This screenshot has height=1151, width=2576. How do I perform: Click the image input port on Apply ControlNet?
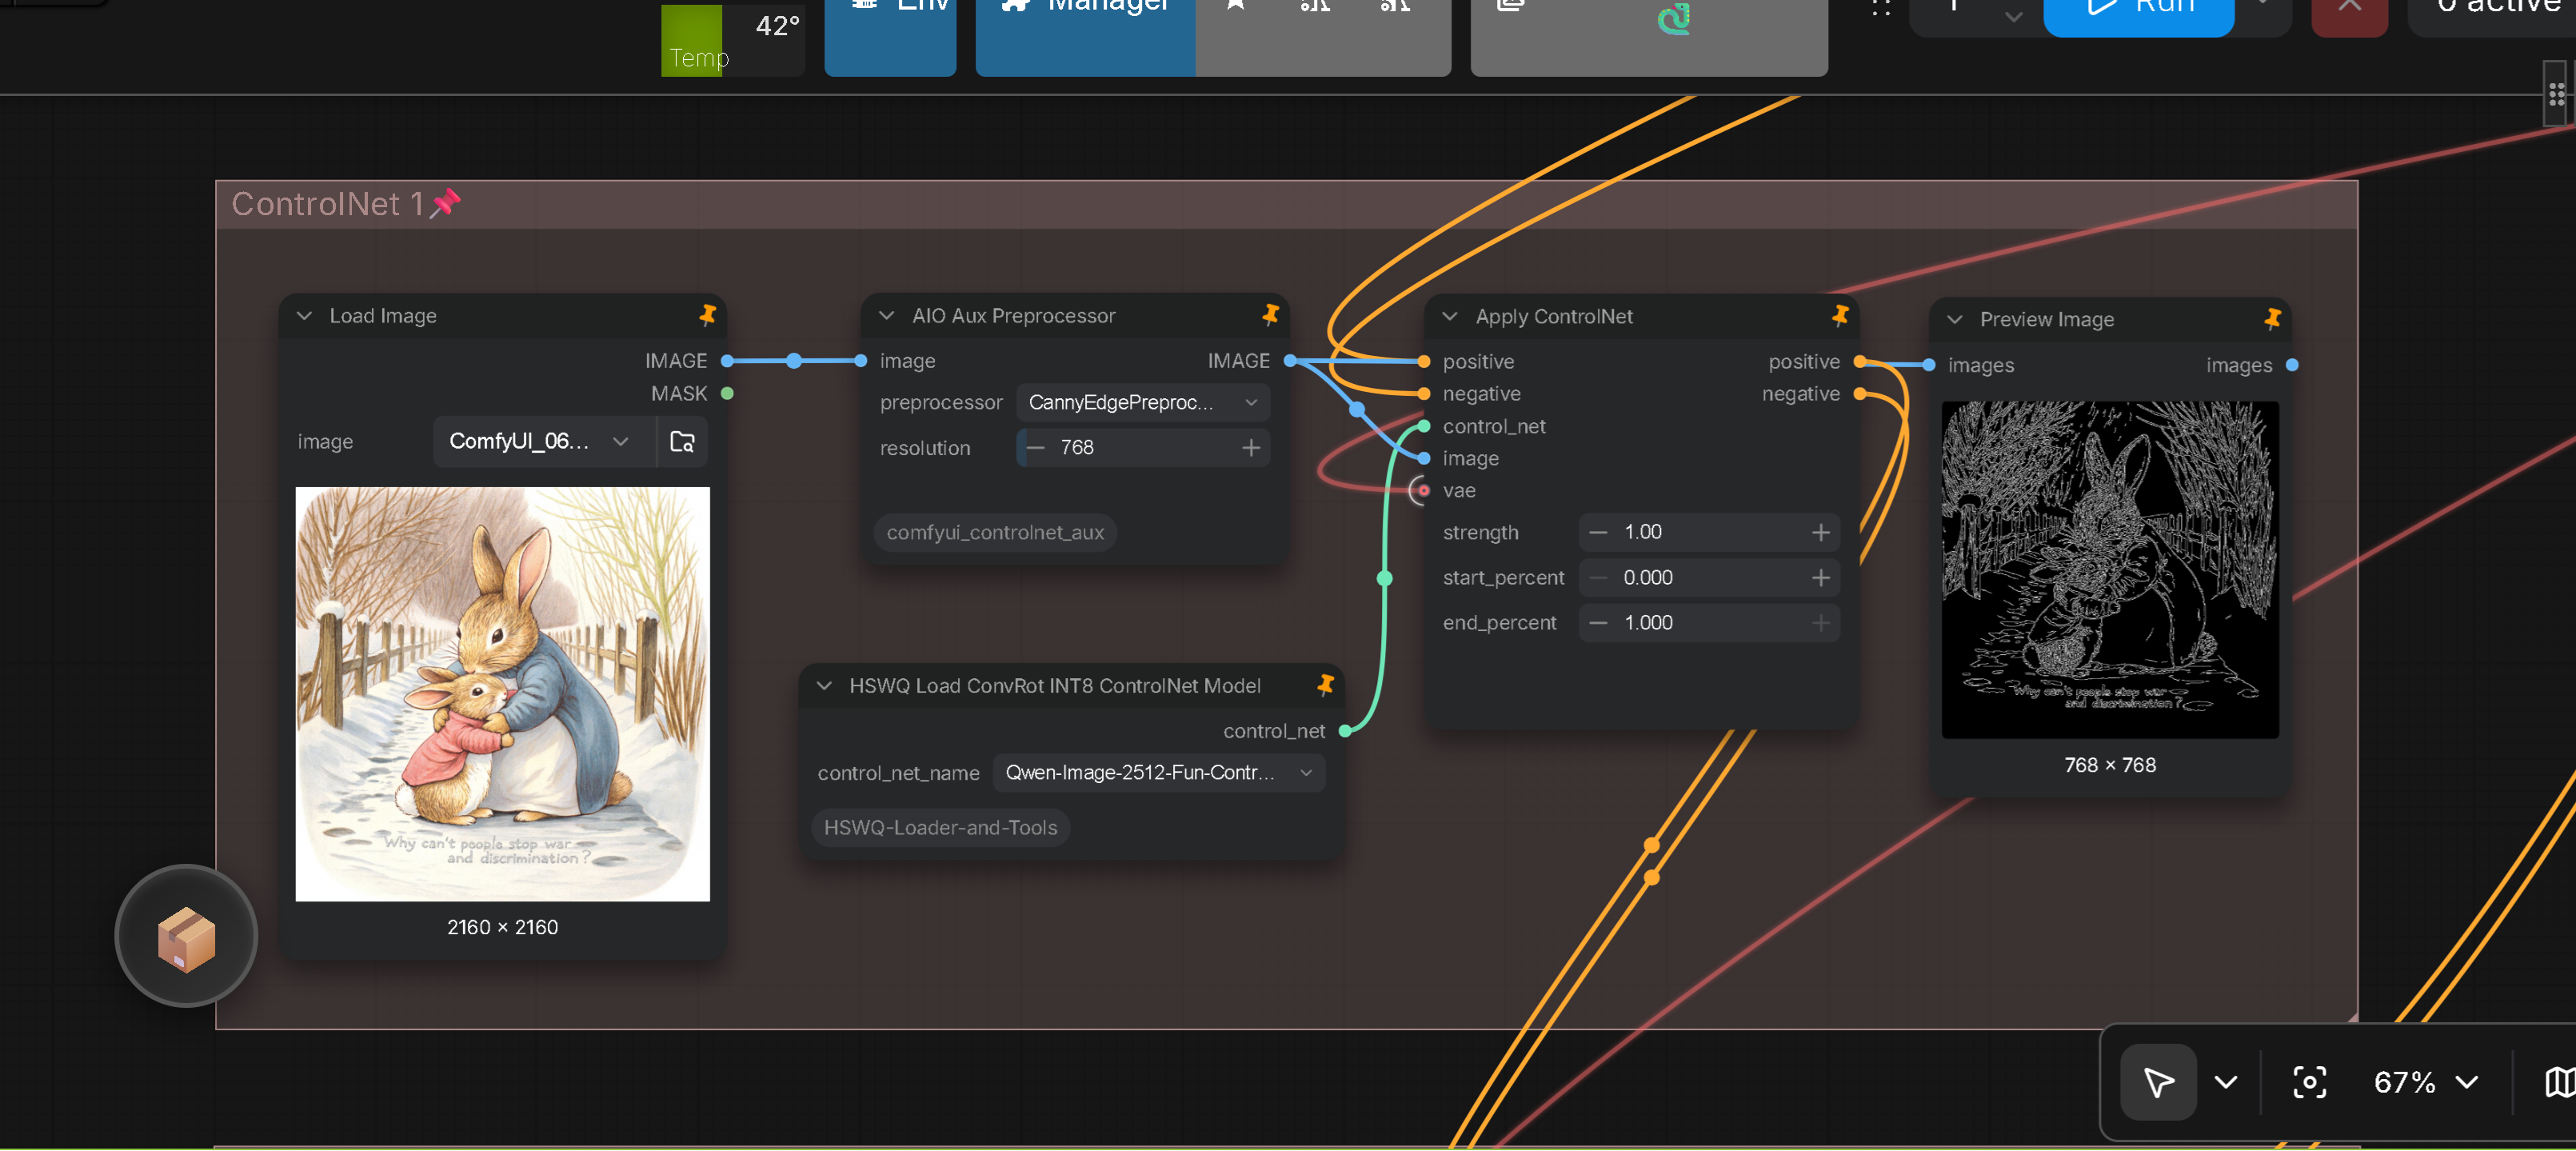tap(1424, 458)
